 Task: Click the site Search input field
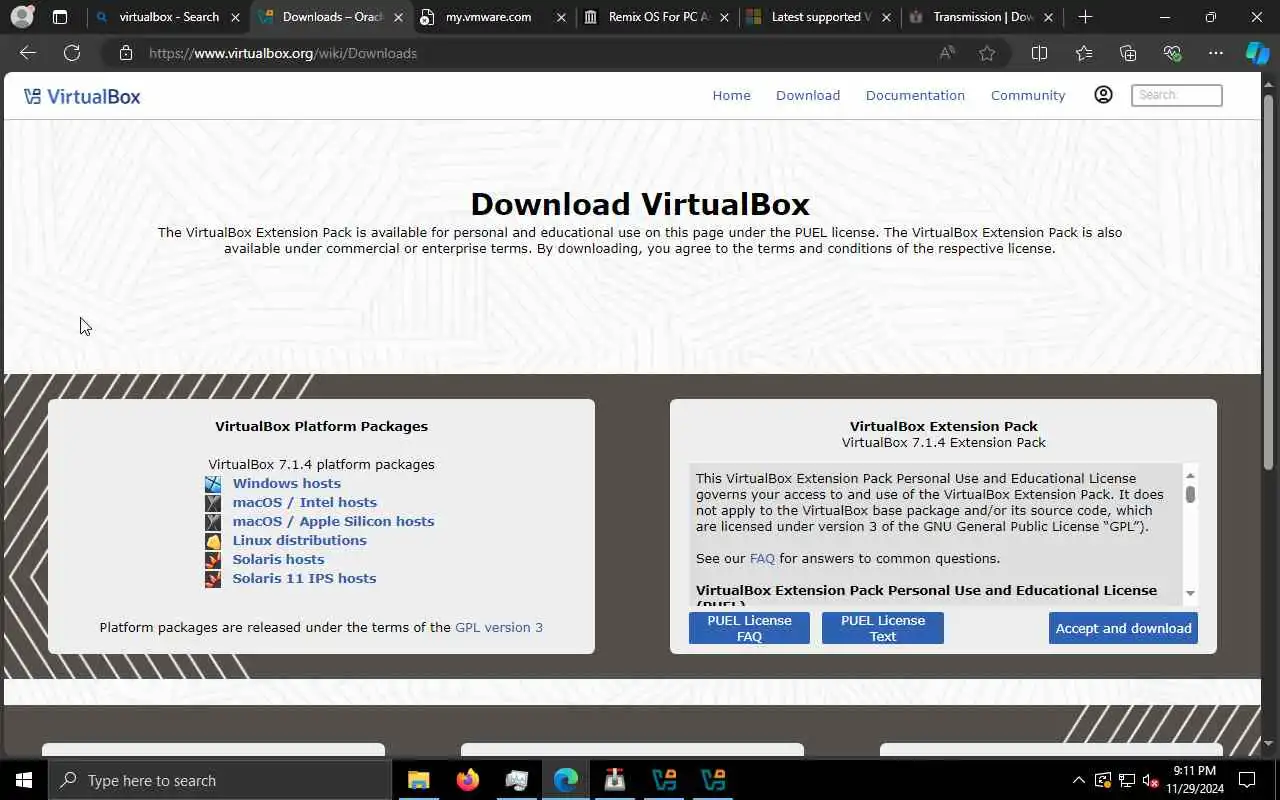(1176, 95)
